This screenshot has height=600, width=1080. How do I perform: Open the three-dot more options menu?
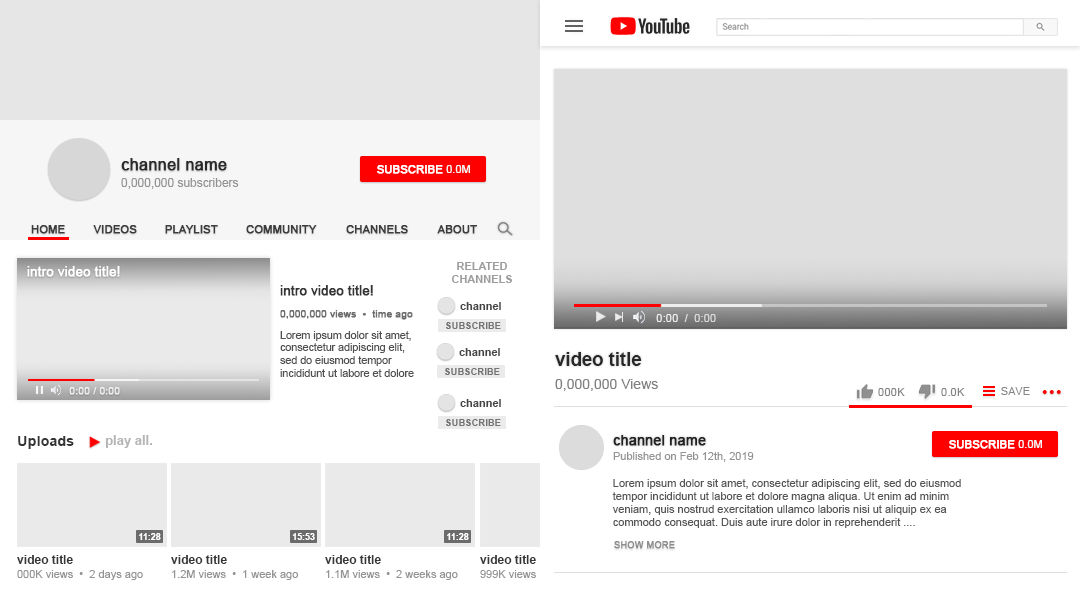[x=1051, y=392]
